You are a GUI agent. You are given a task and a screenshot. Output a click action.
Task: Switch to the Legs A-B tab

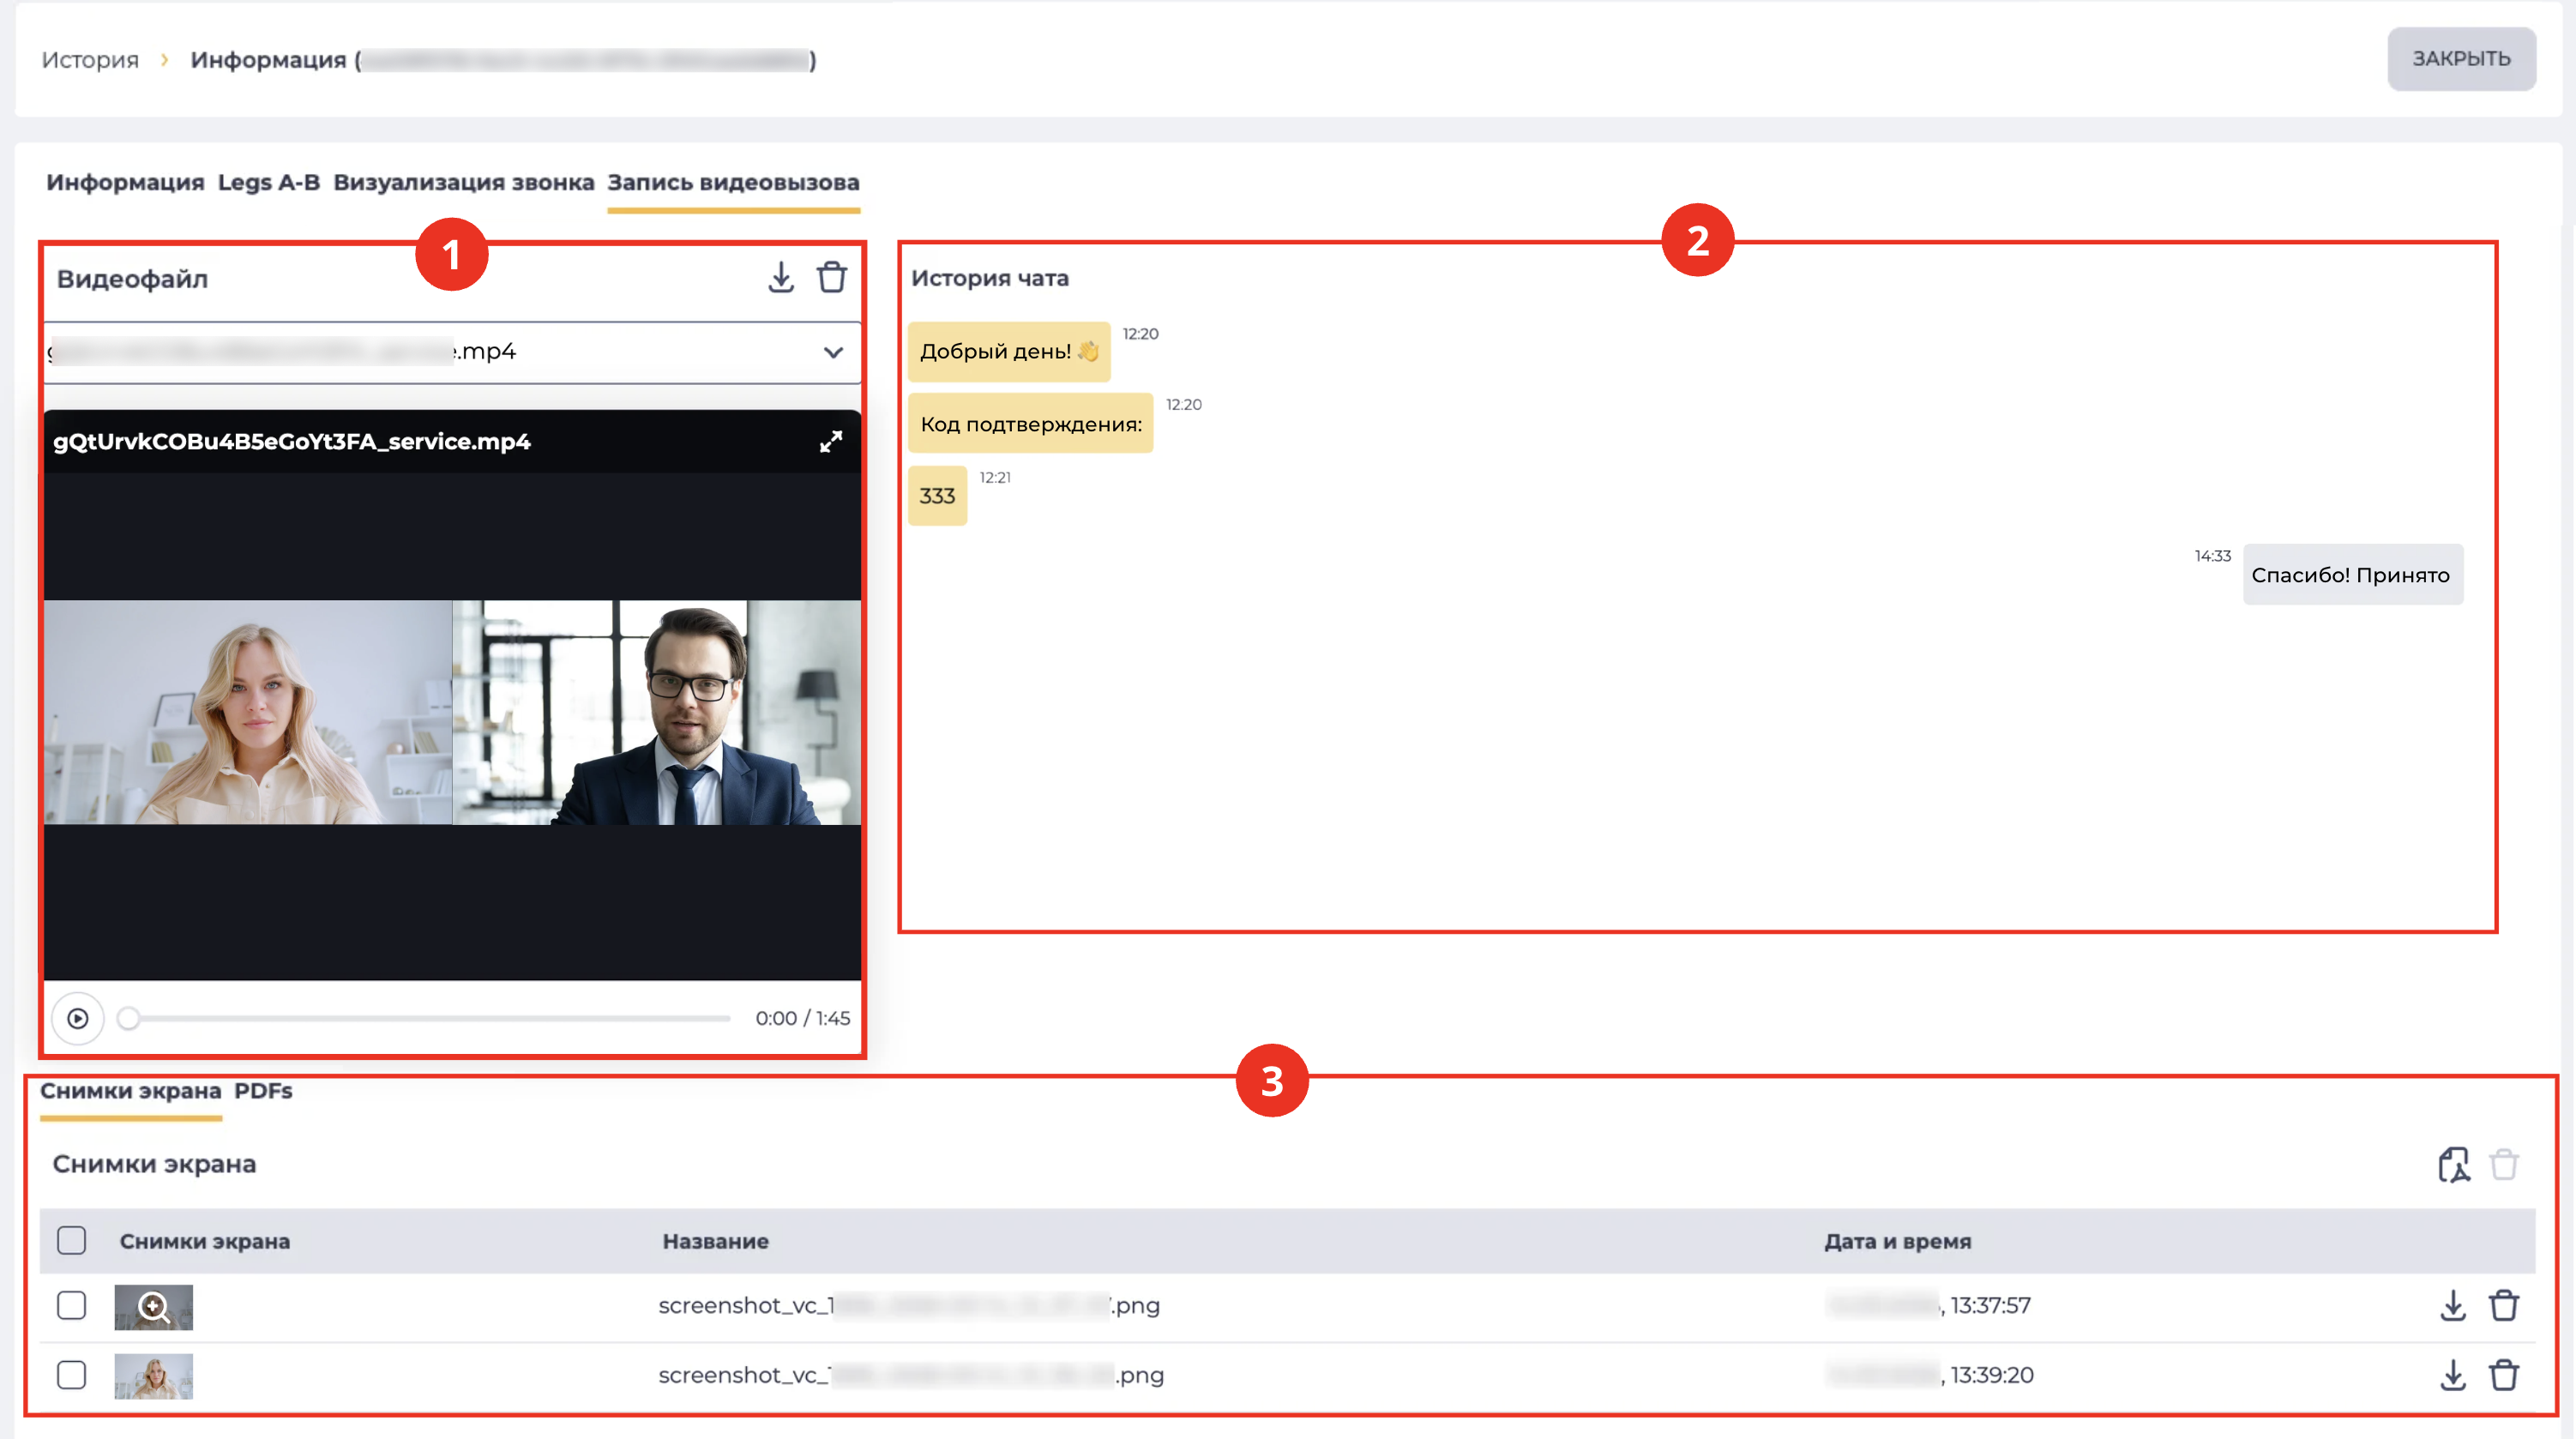click(269, 182)
